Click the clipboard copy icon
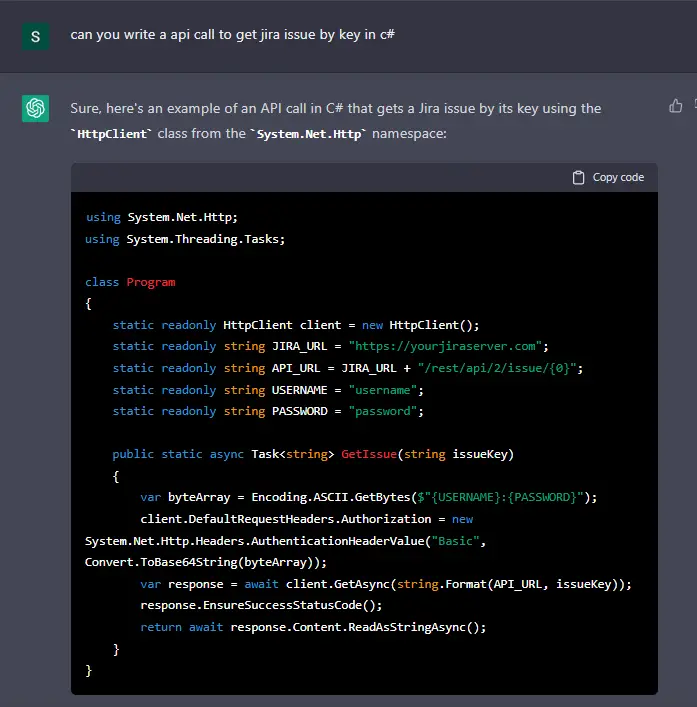Viewport: 697px width, 707px height. pyautogui.click(x=578, y=178)
